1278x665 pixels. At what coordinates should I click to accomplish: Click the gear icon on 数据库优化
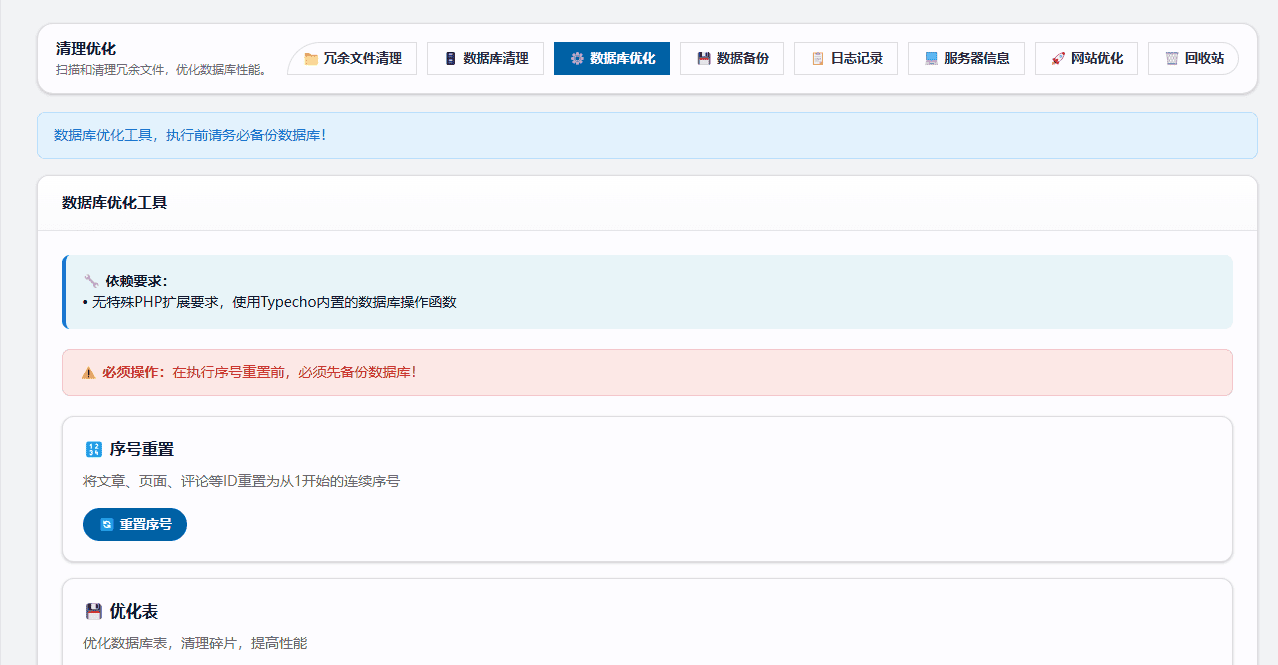[x=577, y=59]
